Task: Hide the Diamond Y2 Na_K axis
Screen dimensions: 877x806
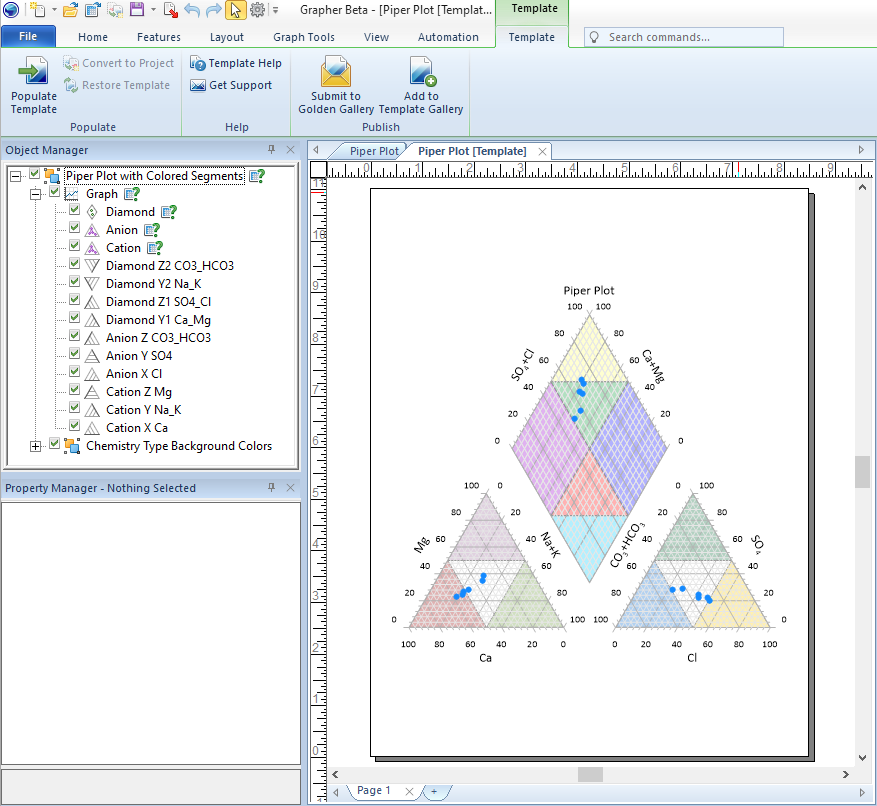Action: tap(75, 284)
